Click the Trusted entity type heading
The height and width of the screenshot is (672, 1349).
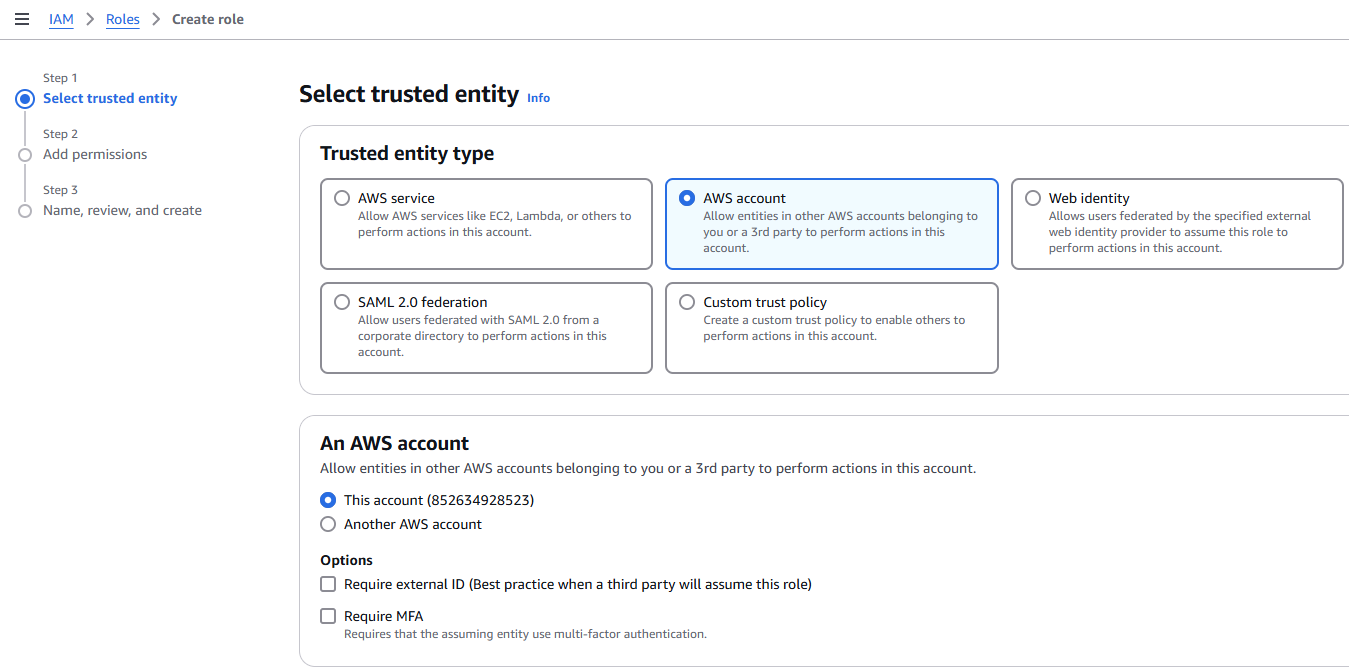click(x=407, y=153)
